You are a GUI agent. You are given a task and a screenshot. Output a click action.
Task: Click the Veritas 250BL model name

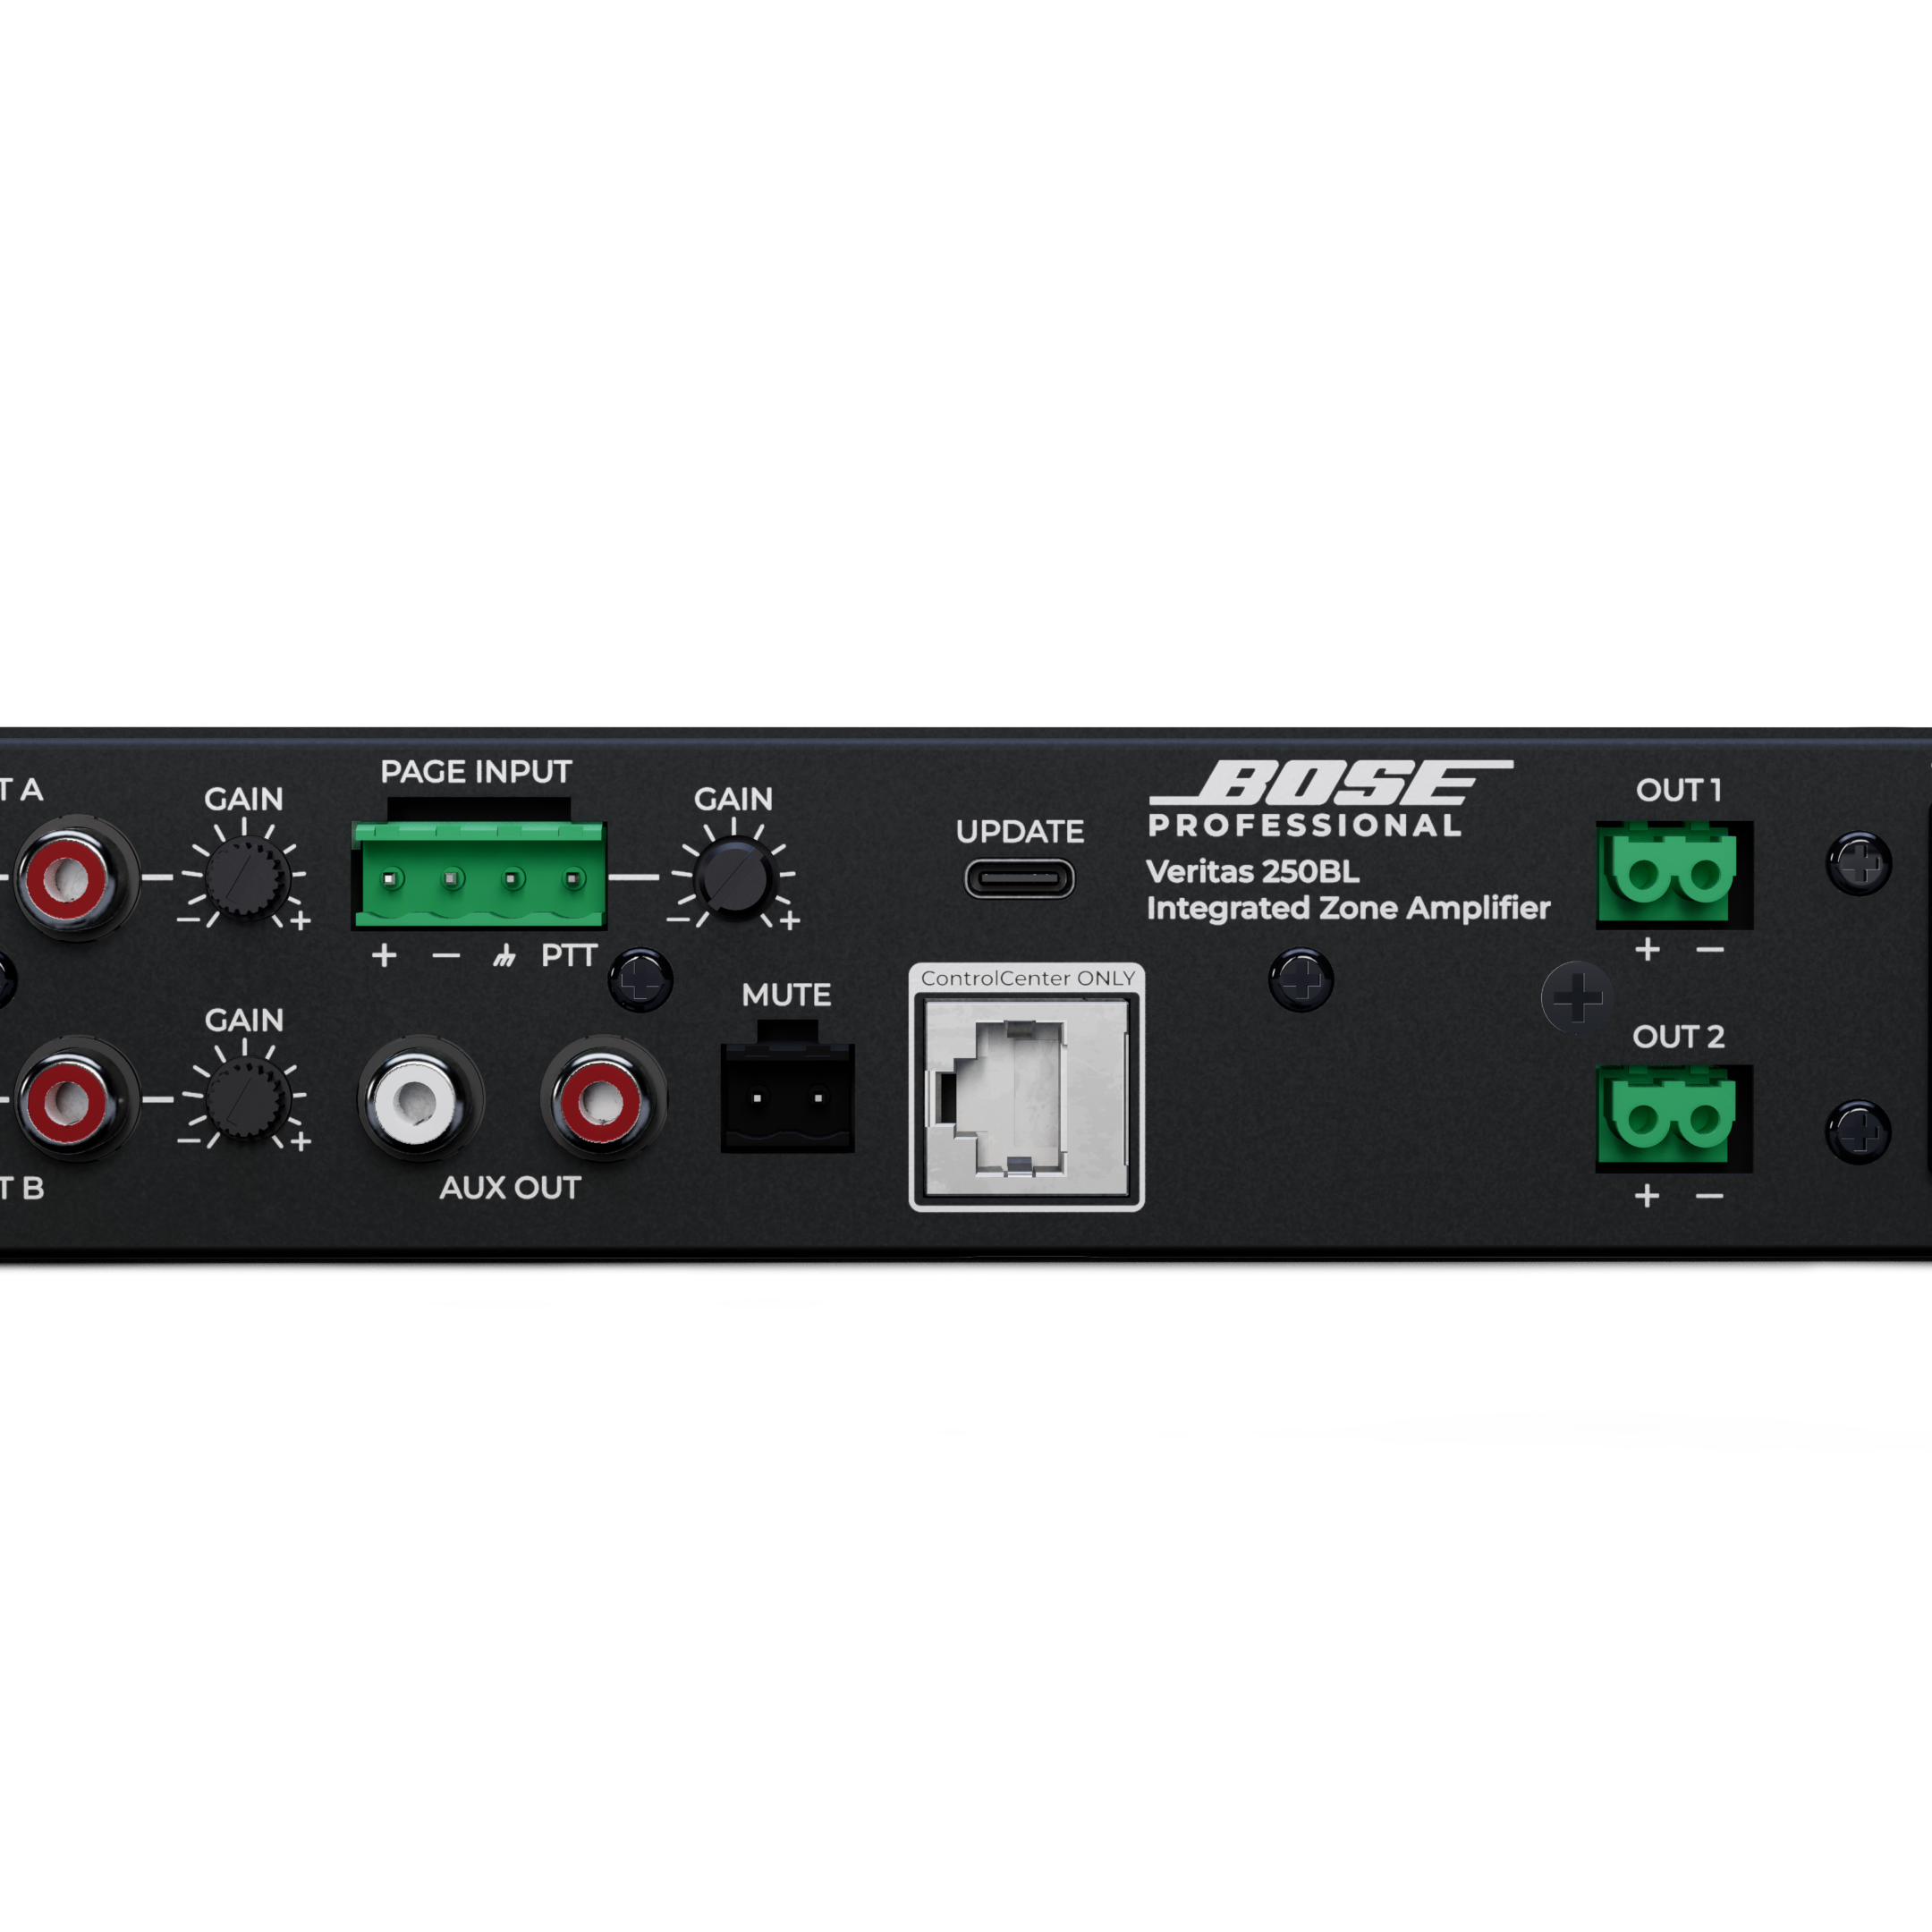click(x=1253, y=872)
